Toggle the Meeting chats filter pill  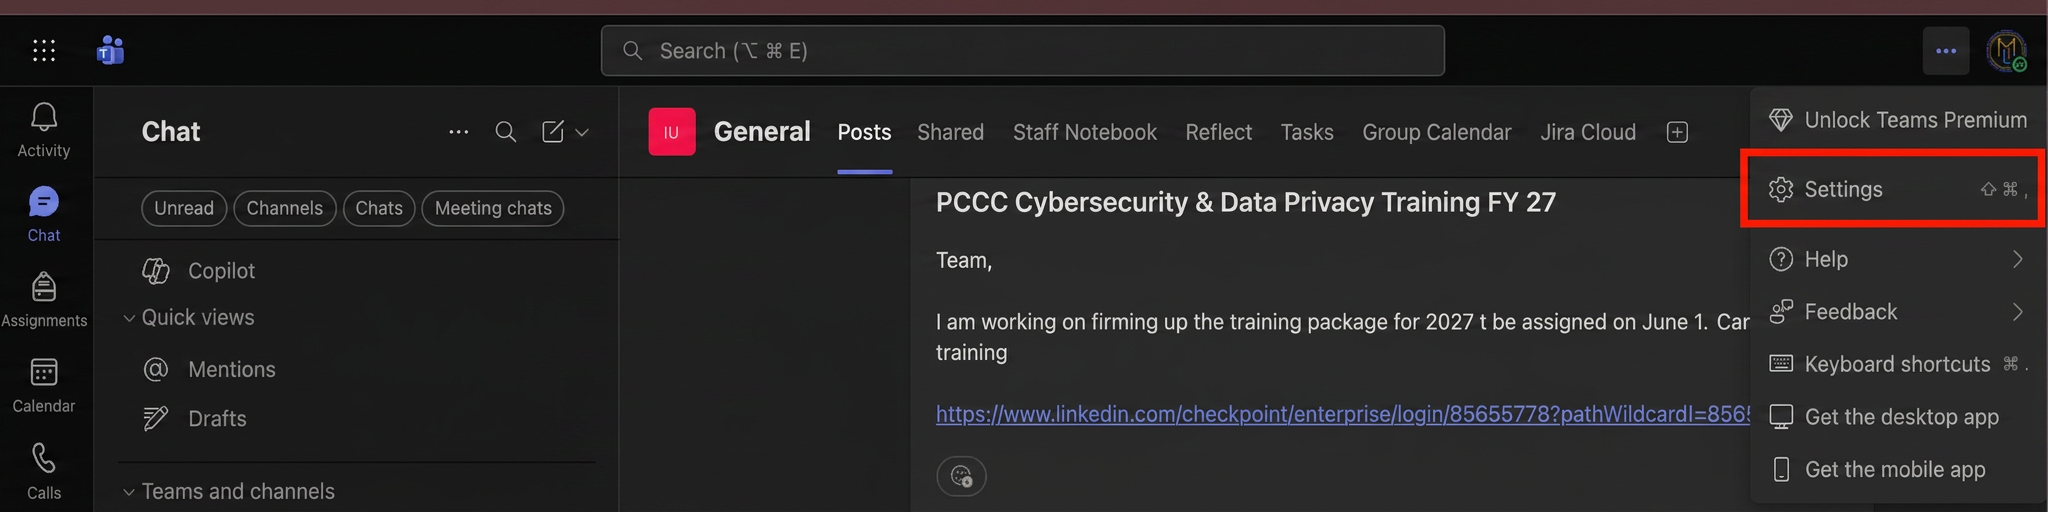tap(493, 208)
